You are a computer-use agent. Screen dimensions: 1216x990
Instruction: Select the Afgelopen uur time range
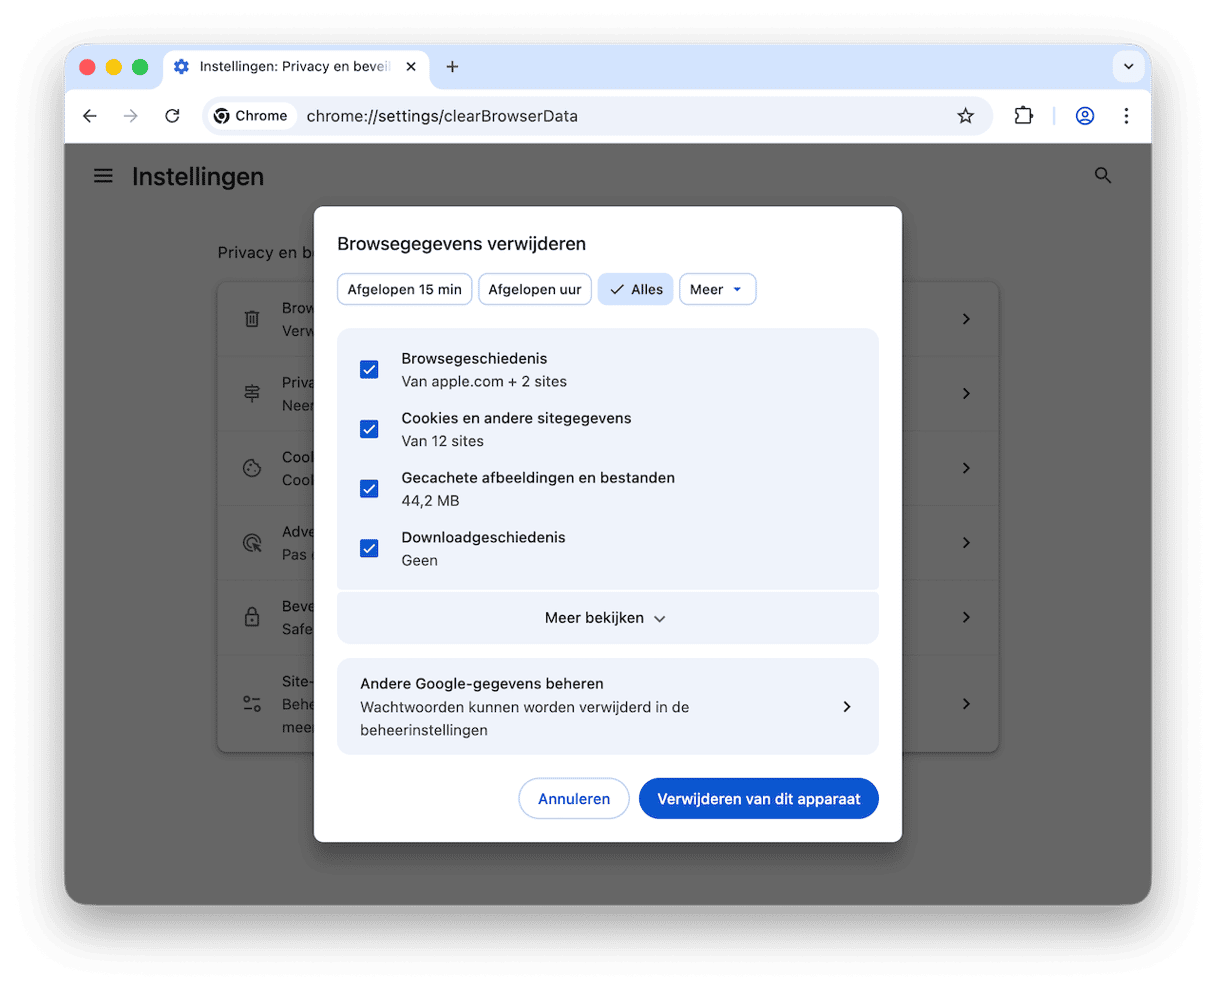click(535, 290)
